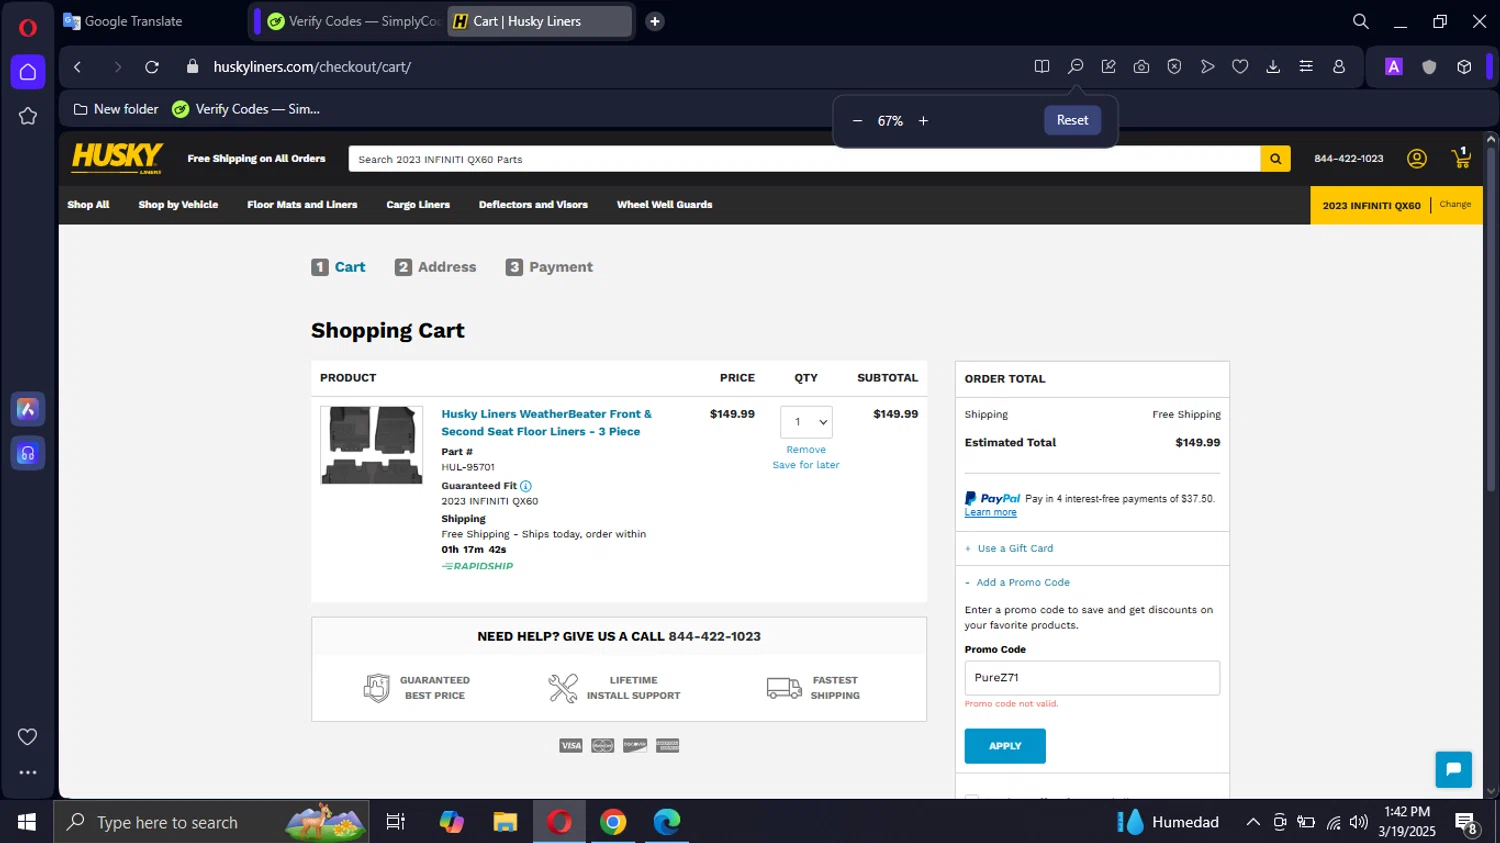Change the selected vehicle
Image resolution: width=1500 pixels, height=843 pixels.
point(1455,204)
